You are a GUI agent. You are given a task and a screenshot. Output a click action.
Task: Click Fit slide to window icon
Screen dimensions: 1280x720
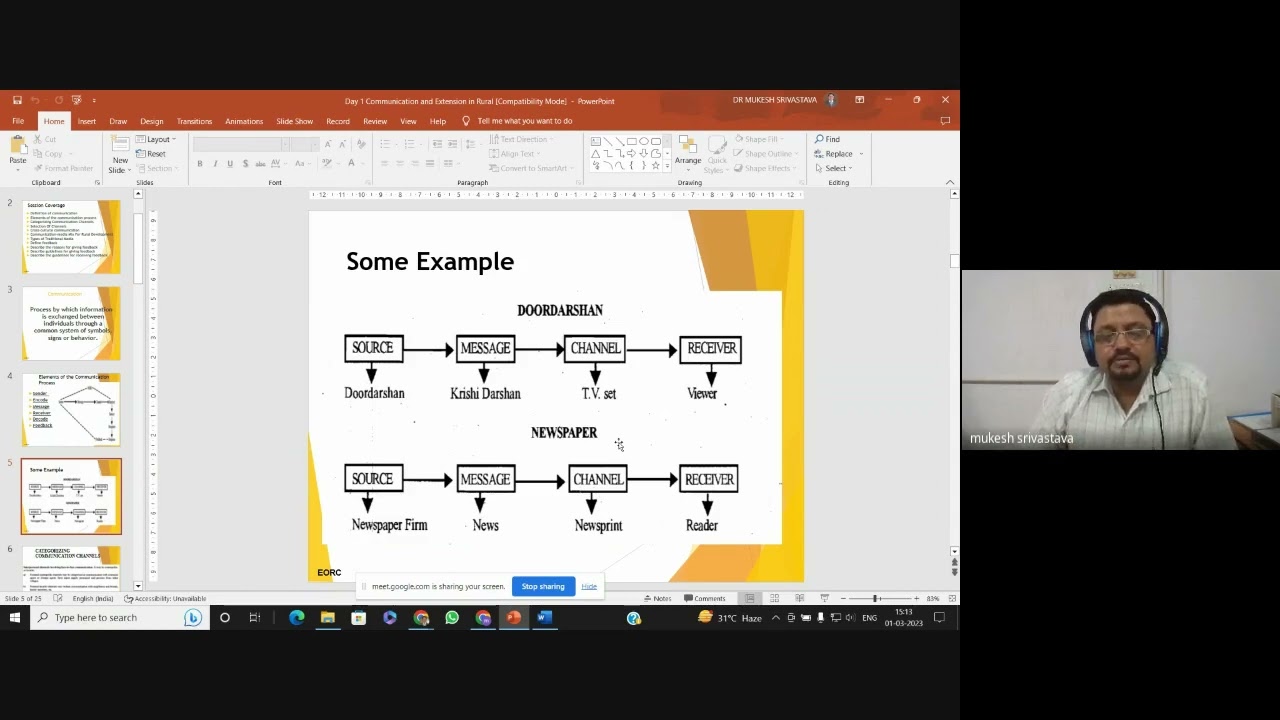click(x=952, y=598)
